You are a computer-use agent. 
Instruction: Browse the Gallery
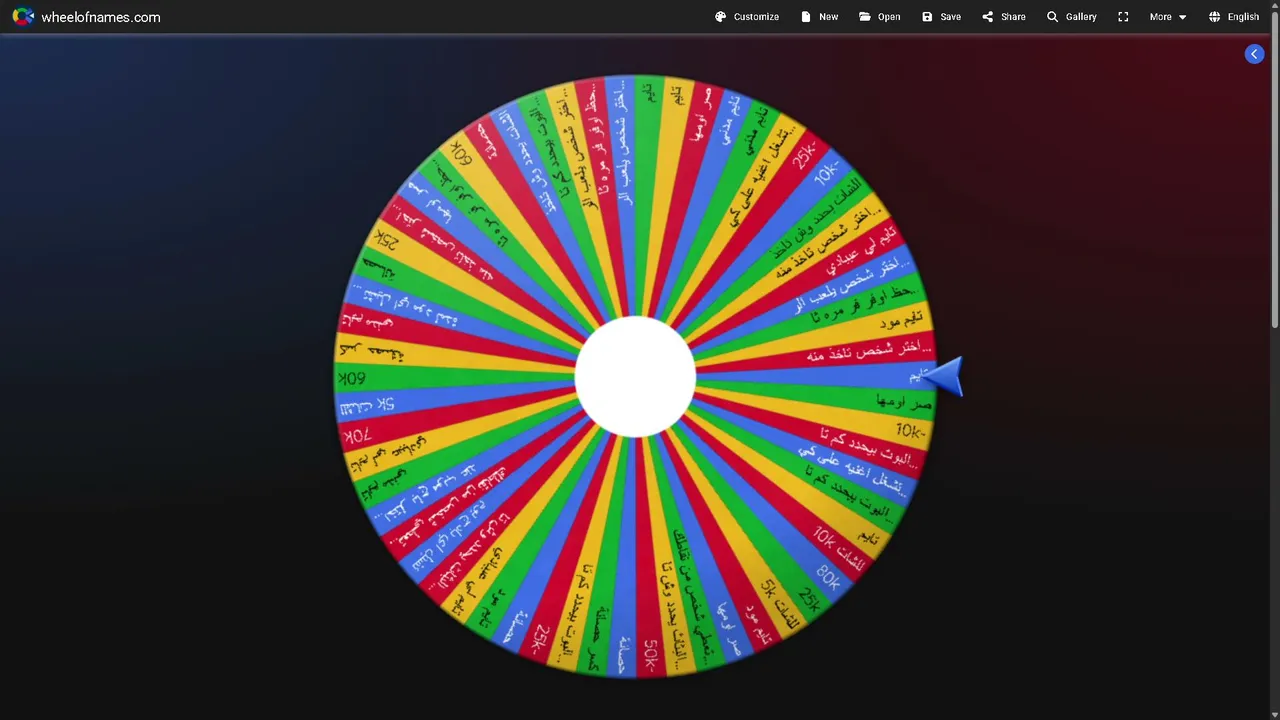tap(1071, 17)
